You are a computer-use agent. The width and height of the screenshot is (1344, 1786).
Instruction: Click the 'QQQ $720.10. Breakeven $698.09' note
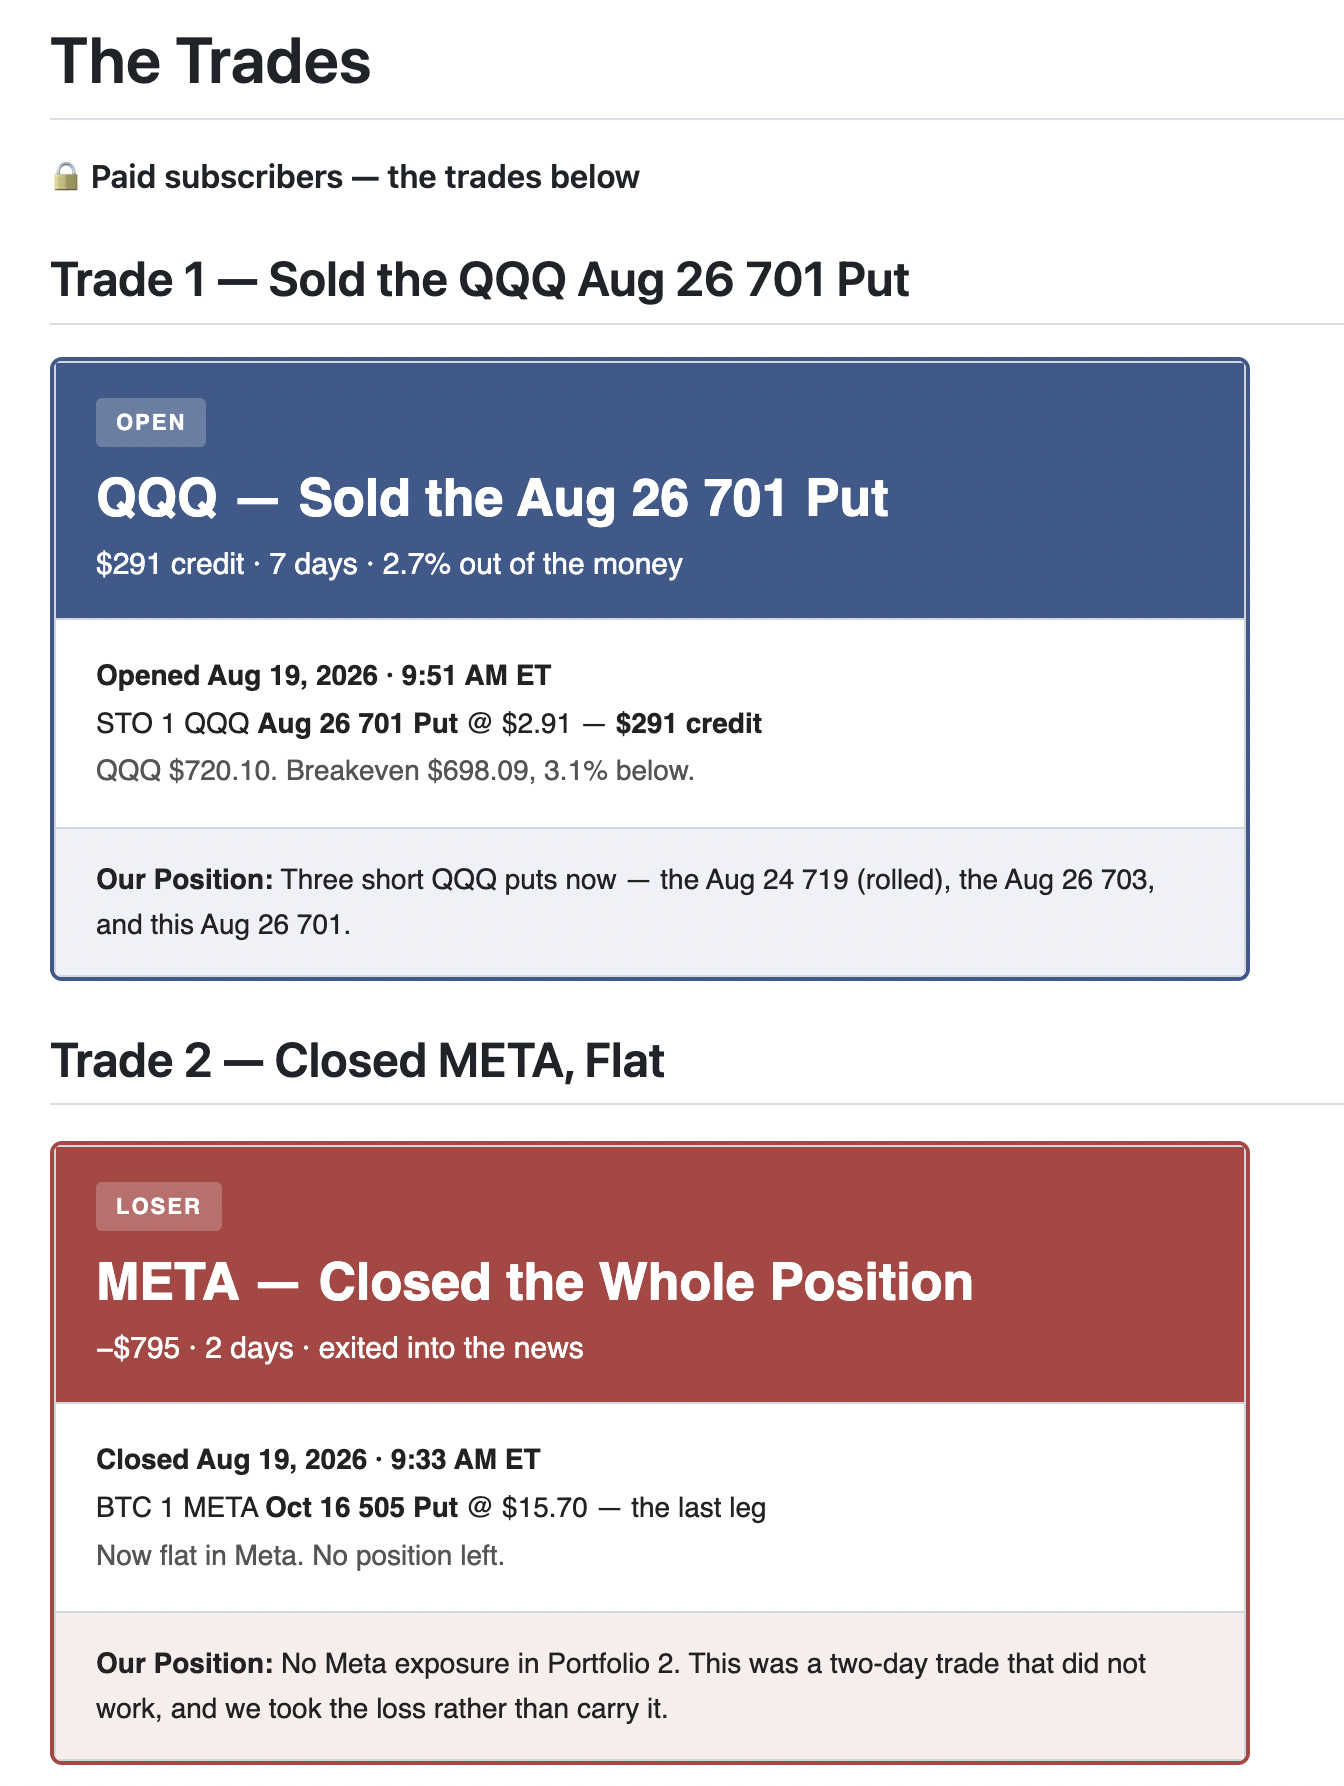point(395,771)
